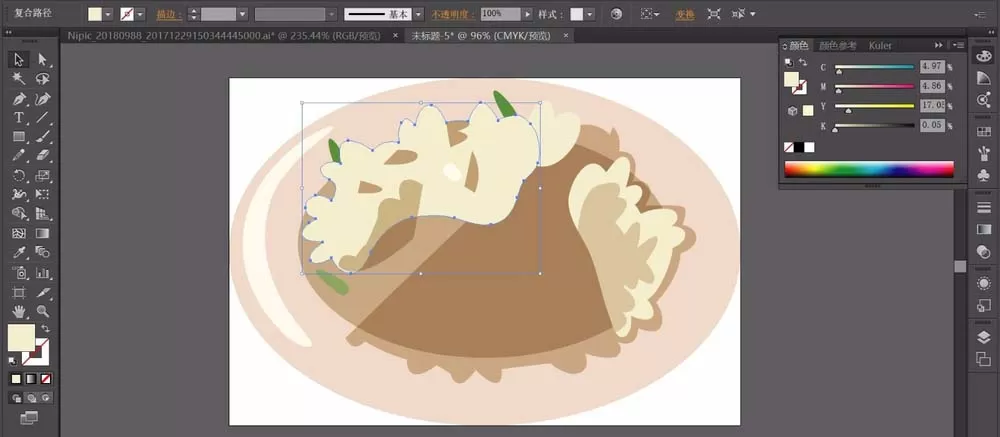Screen dimensions: 1000x437
Task: Pick the Free Transform tool
Action: click(x=43, y=194)
